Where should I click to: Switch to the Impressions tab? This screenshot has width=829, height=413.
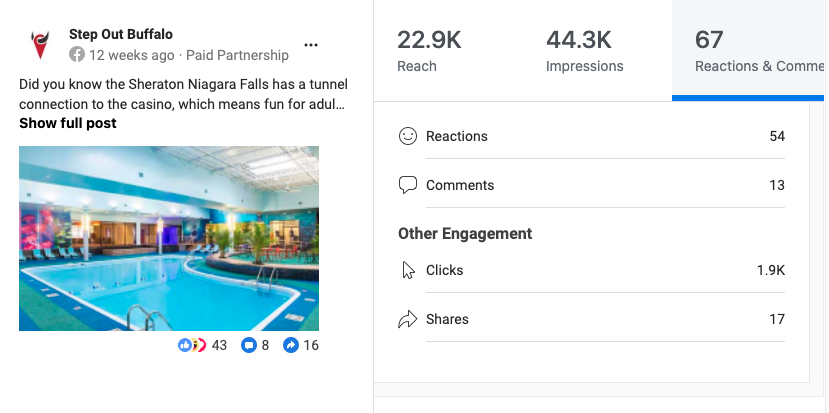pos(584,51)
